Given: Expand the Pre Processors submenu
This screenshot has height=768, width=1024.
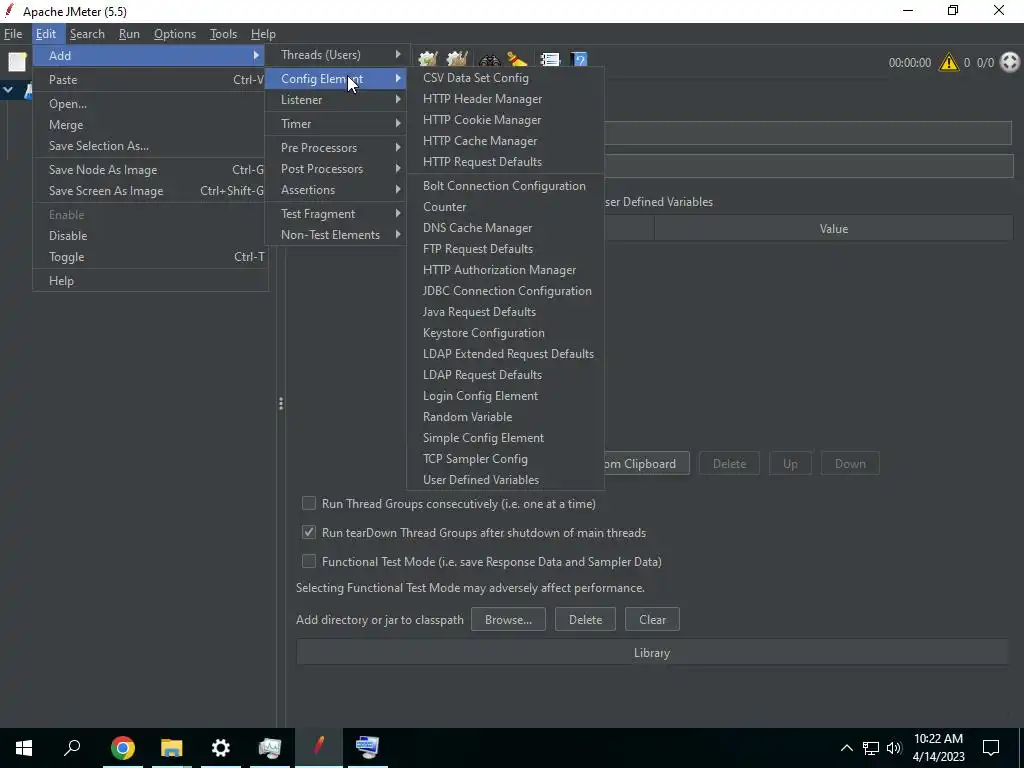Looking at the screenshot, I should tap(336, 148).
